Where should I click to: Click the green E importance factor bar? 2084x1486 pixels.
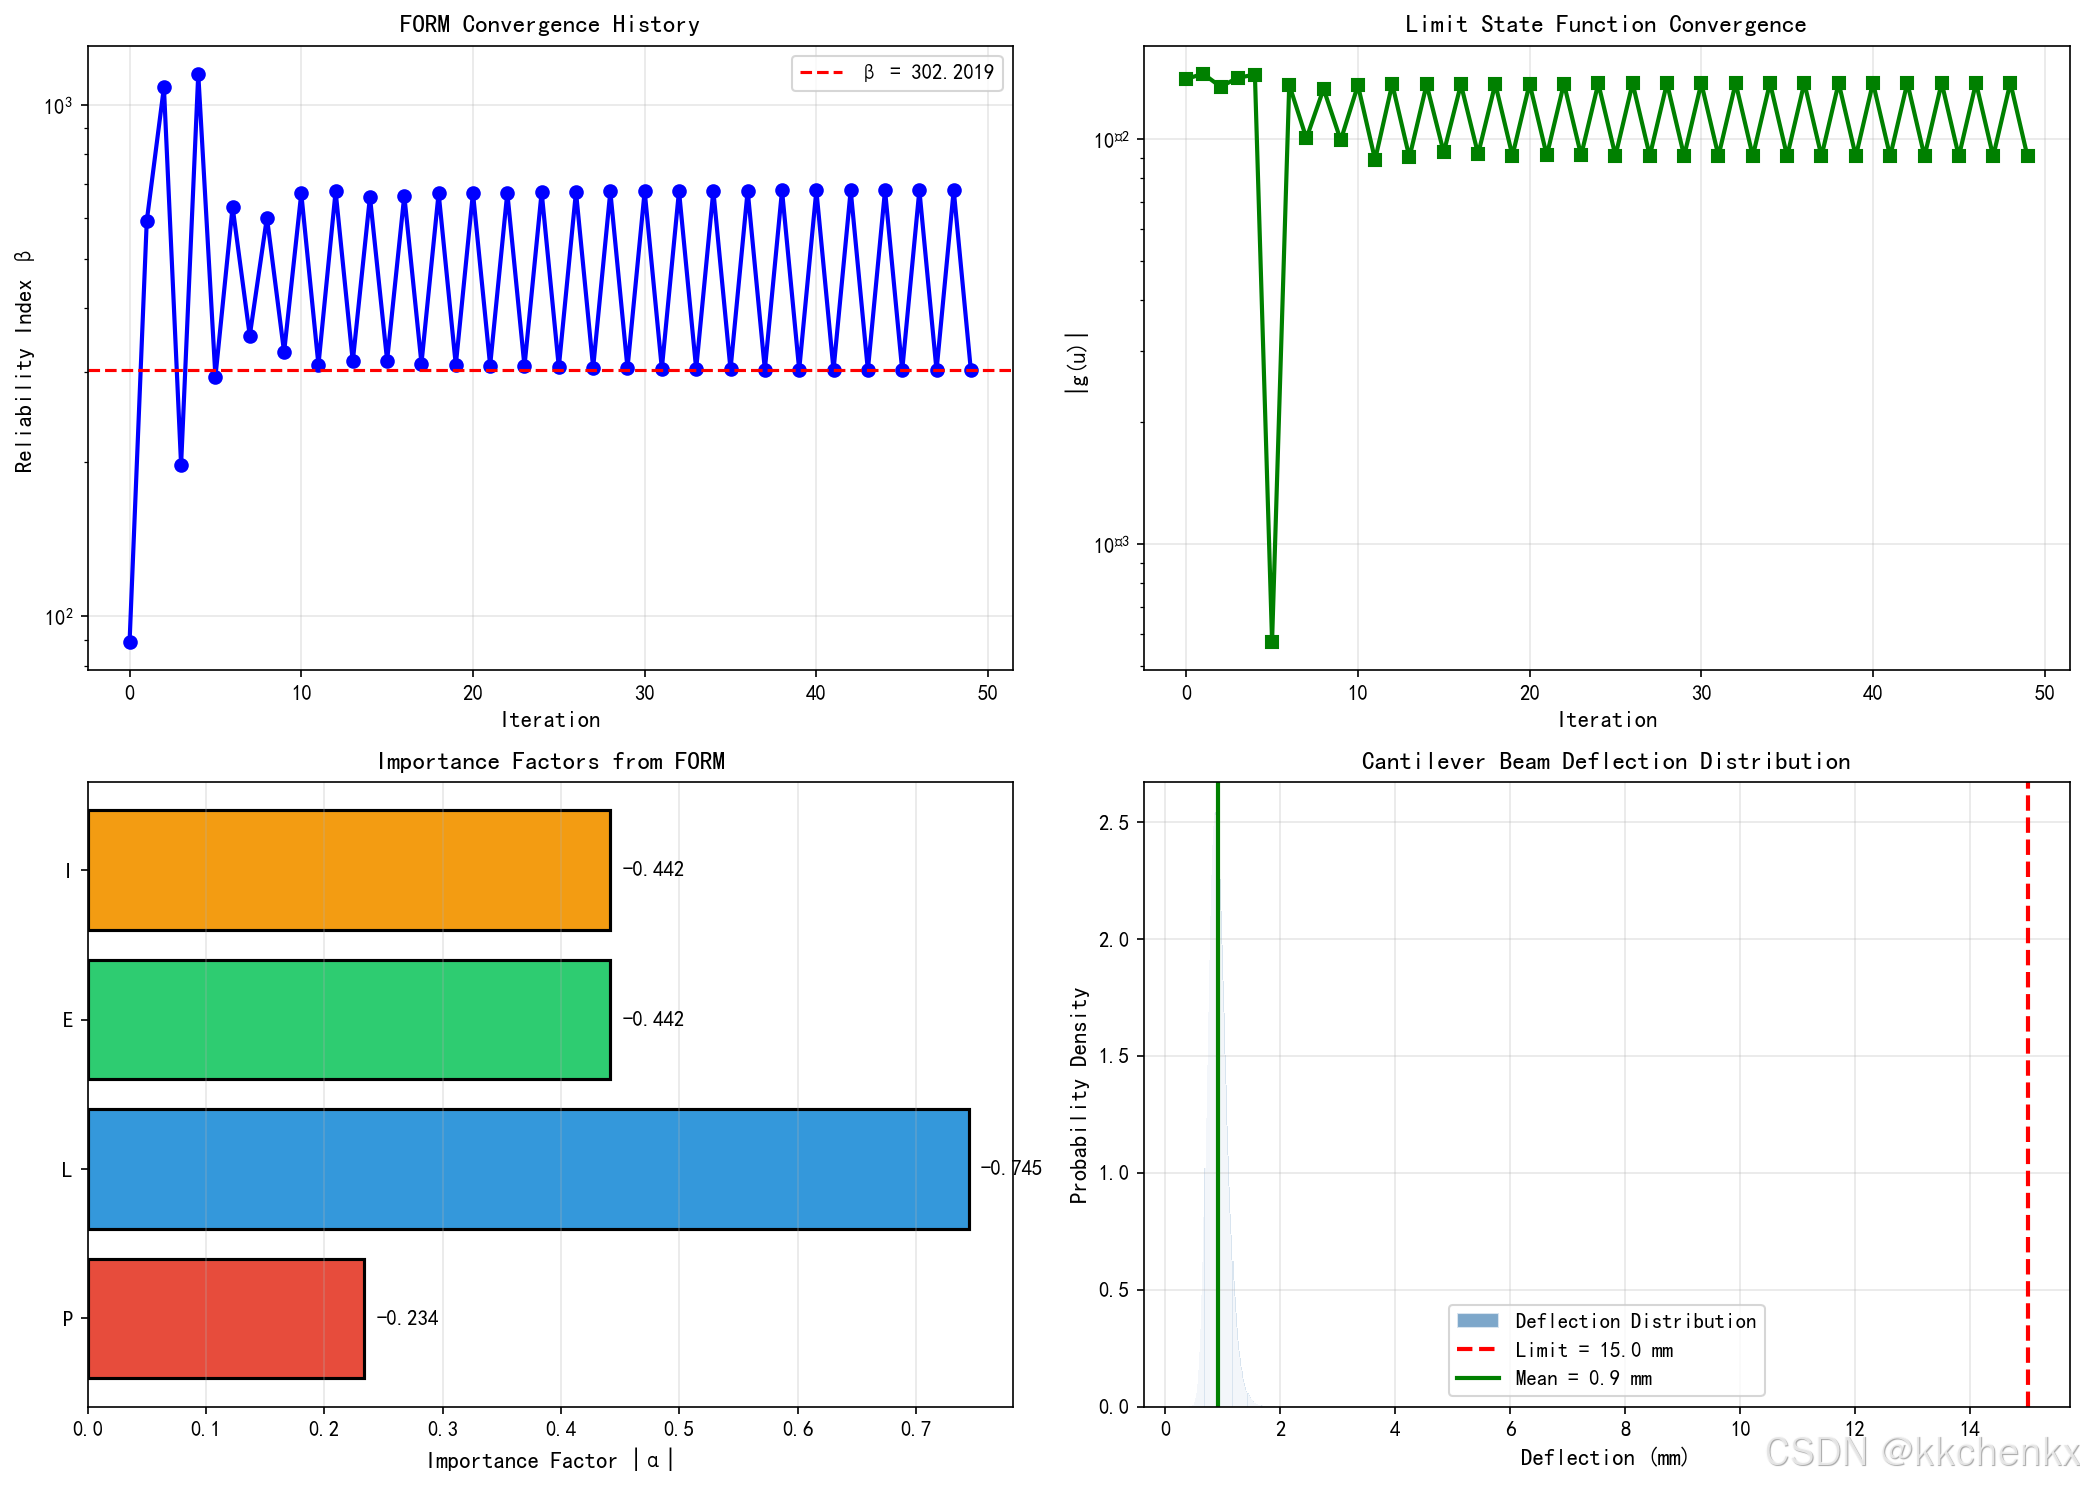tap(349, 1019)
